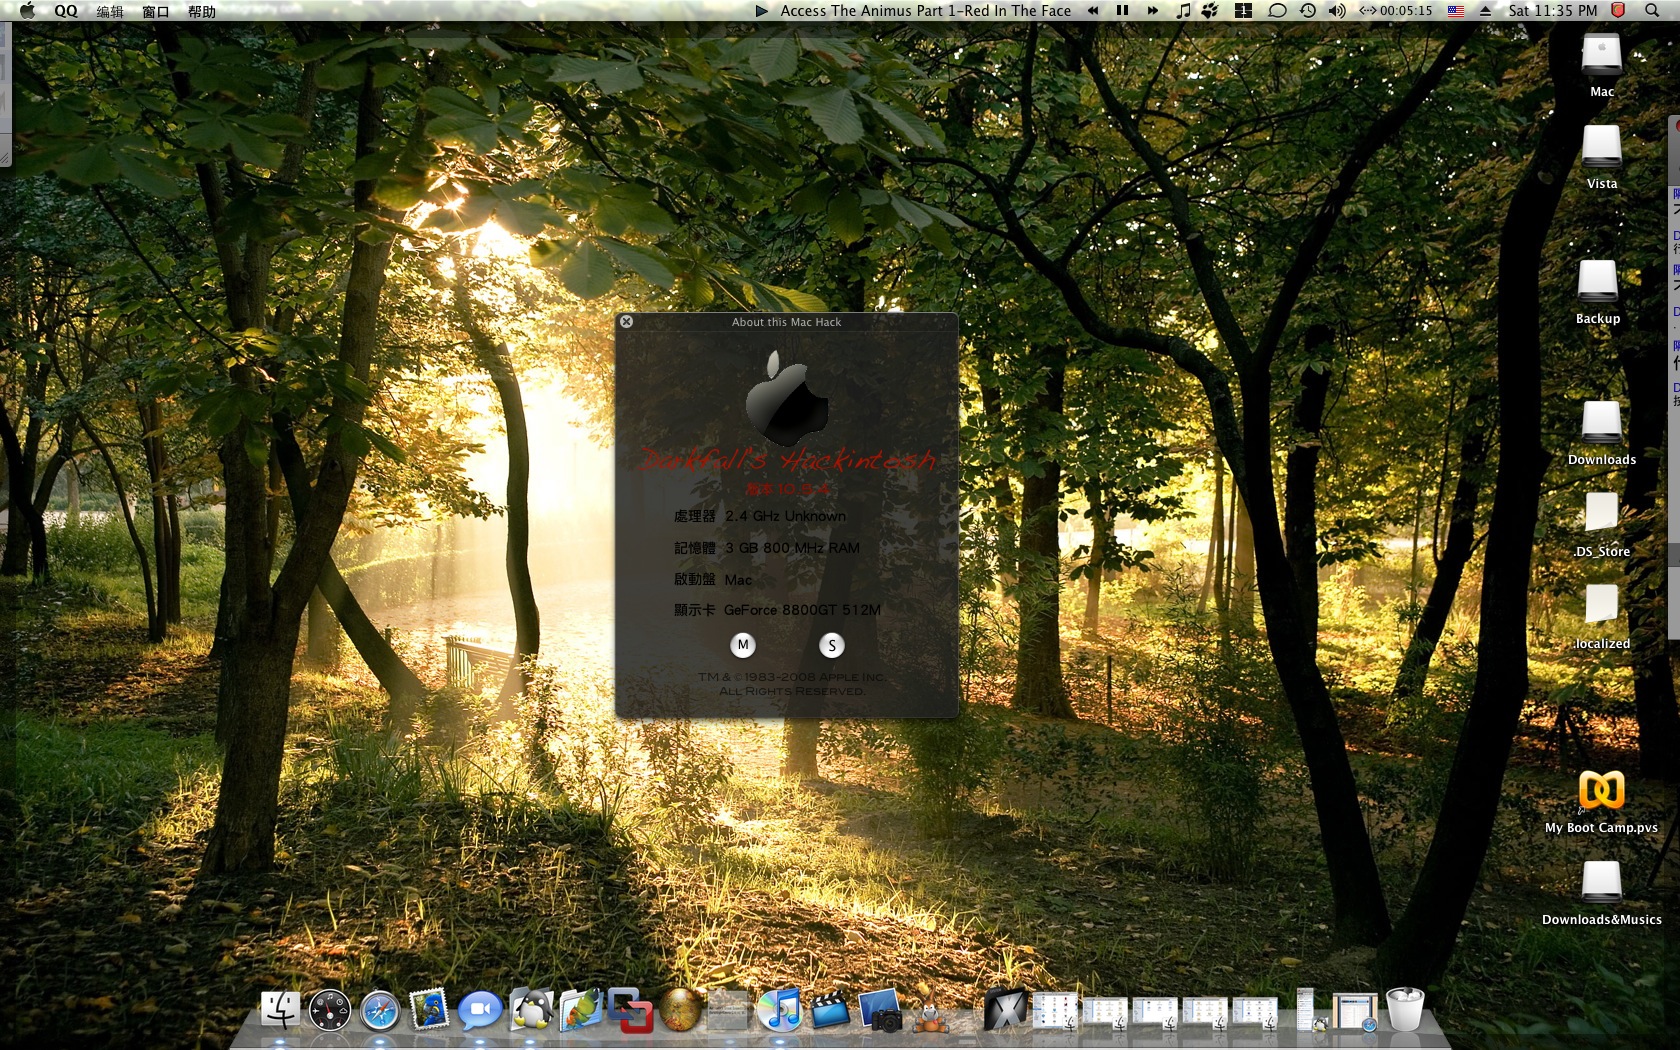Click the Apple logo in About window

tap(786, 397)
